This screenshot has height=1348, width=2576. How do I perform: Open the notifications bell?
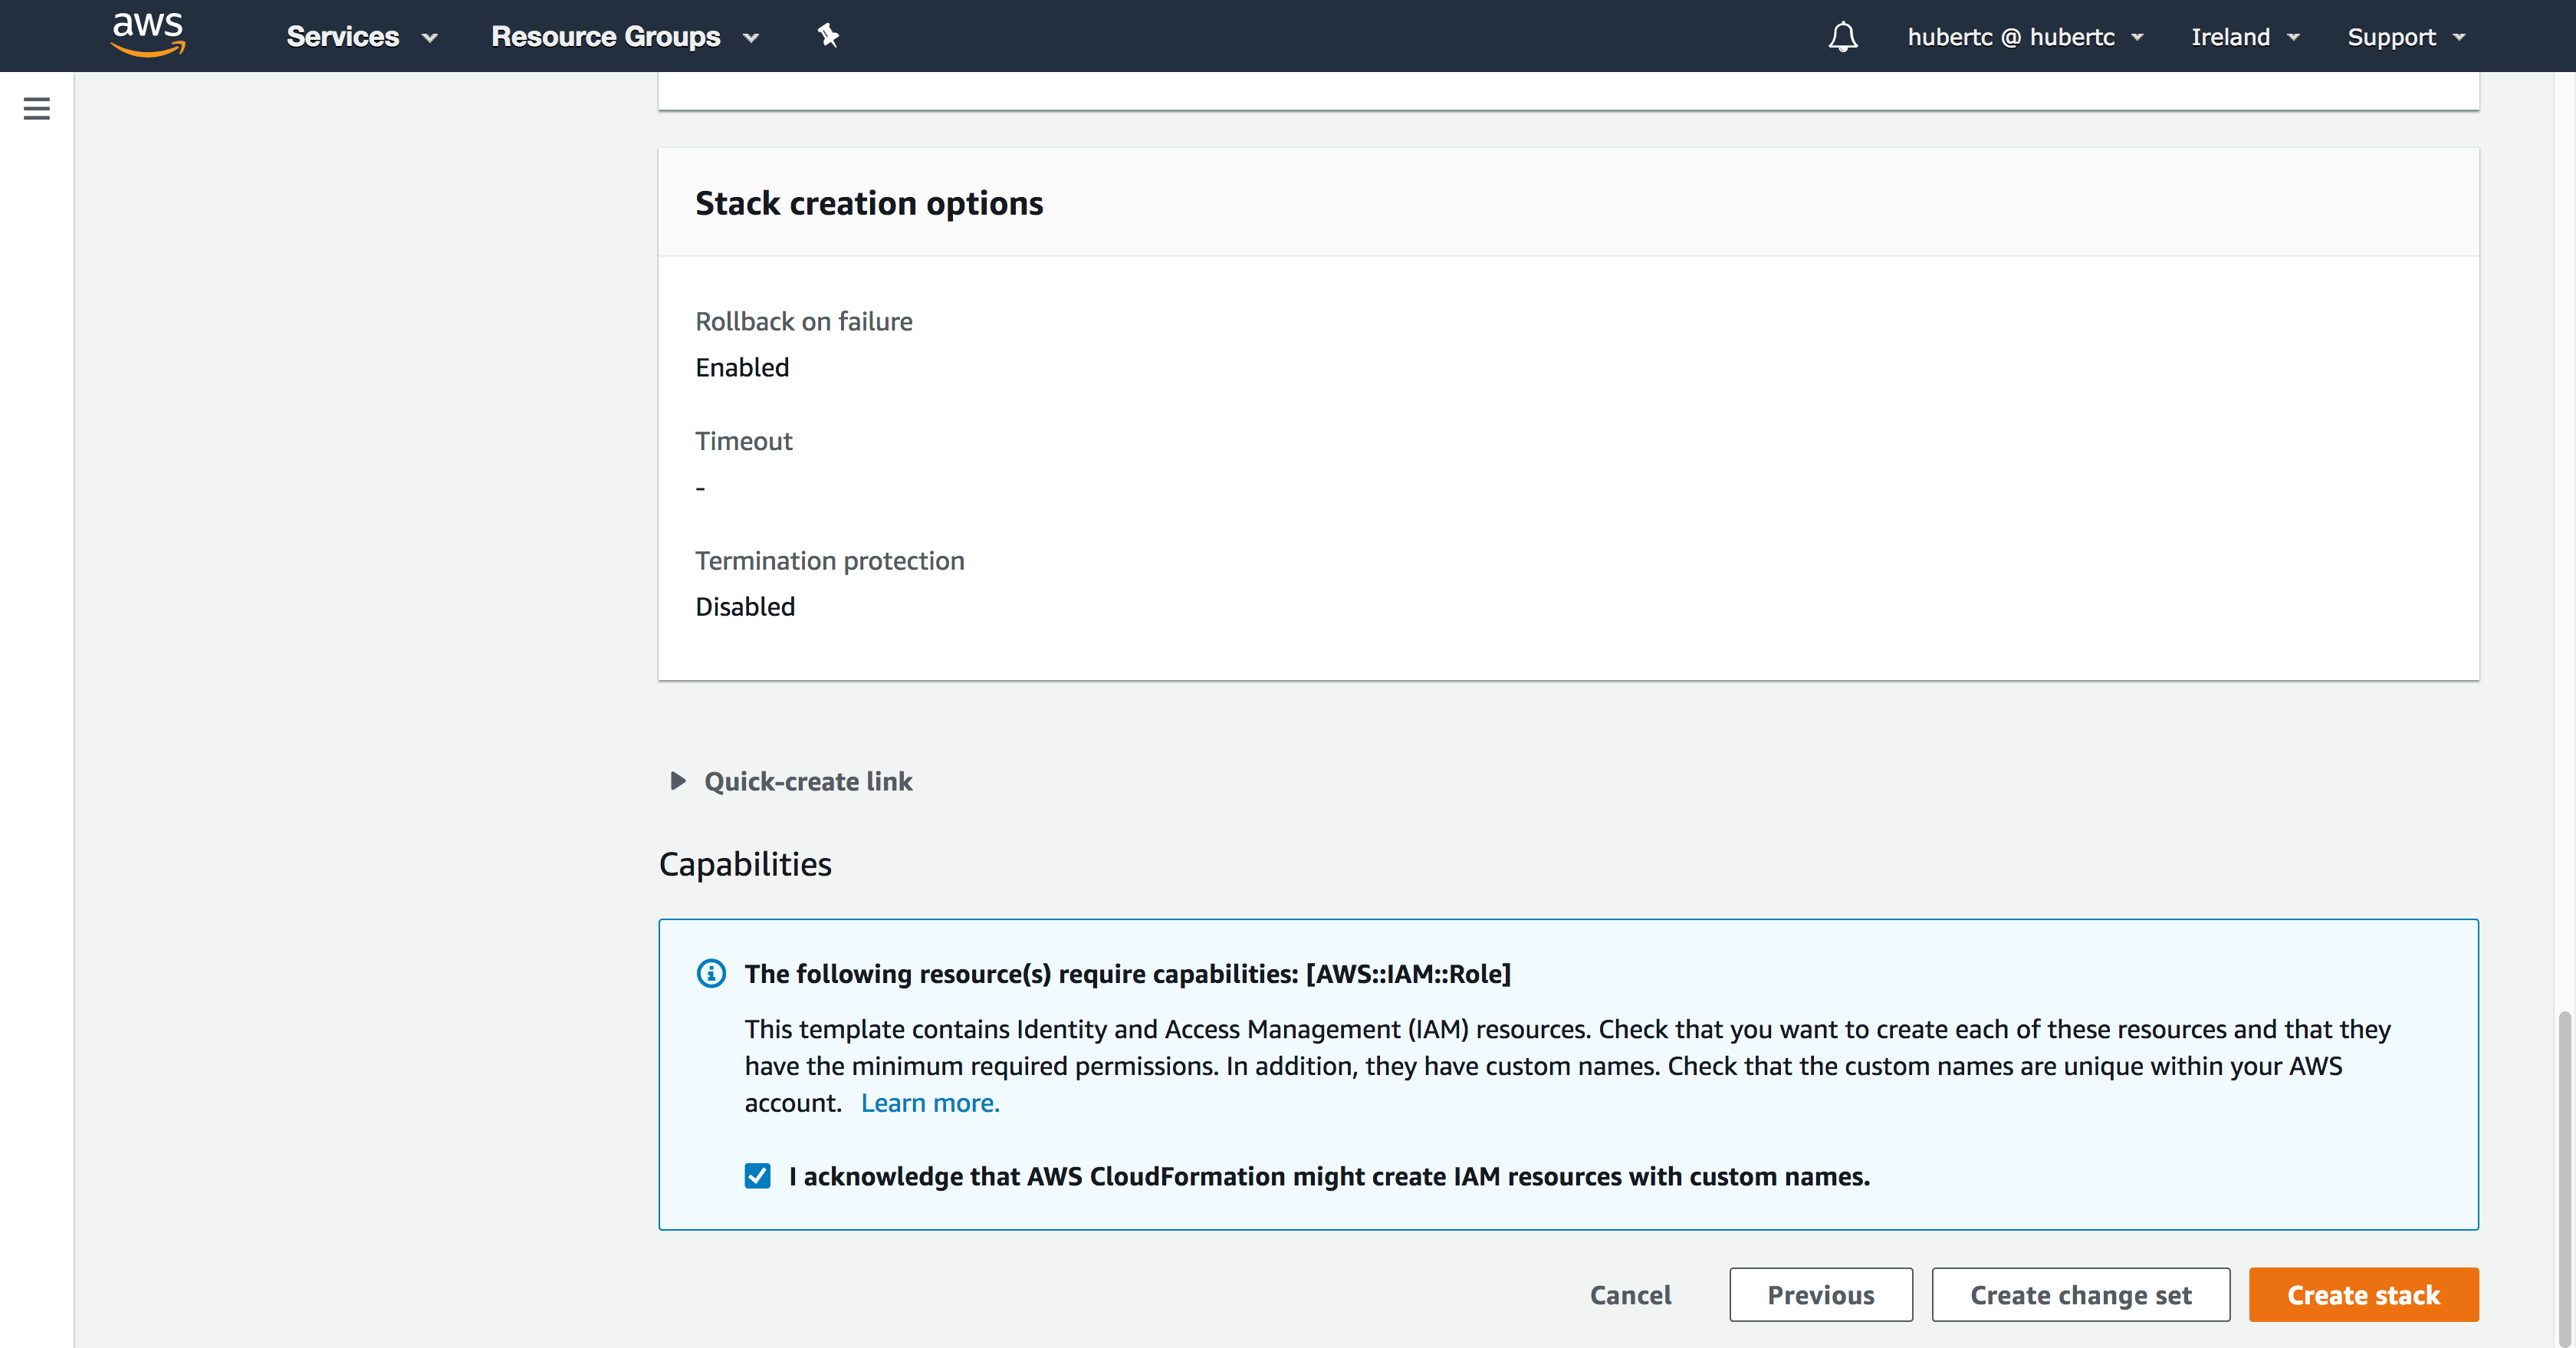[x=1842, y=37]
